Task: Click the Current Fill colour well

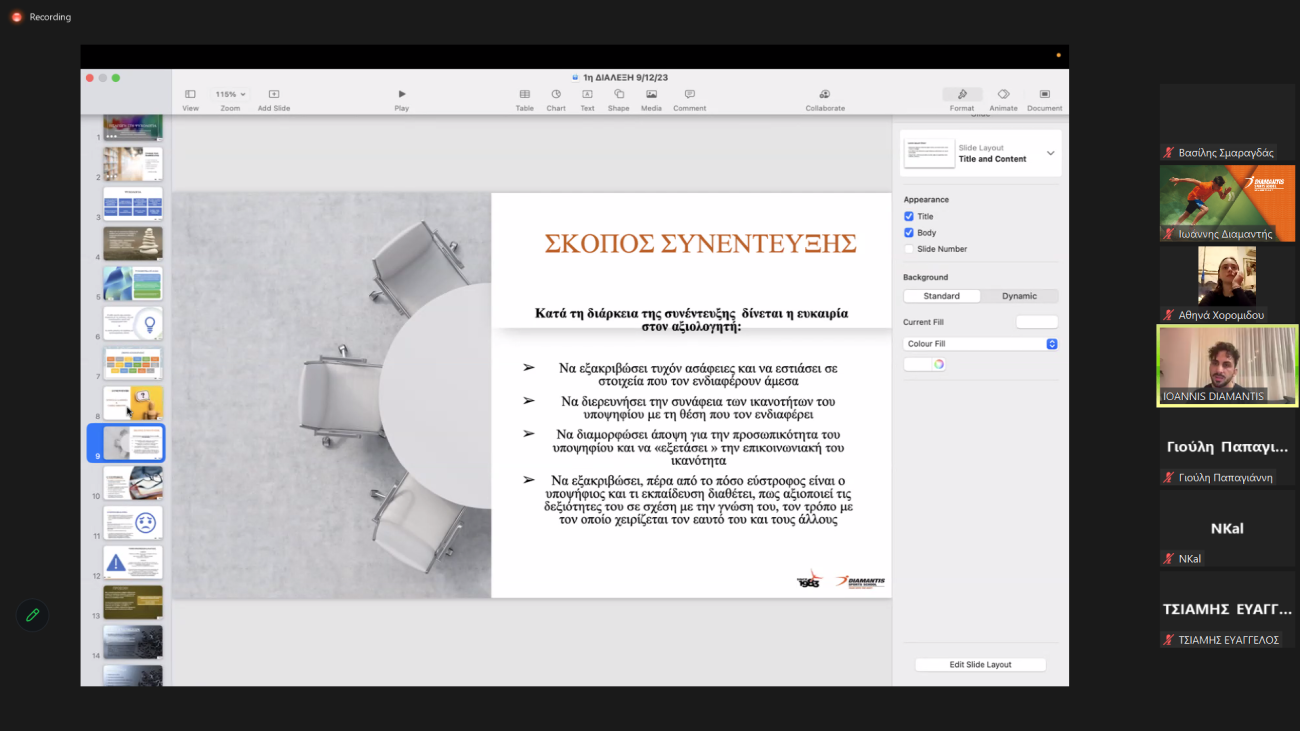Action: 1037,322
